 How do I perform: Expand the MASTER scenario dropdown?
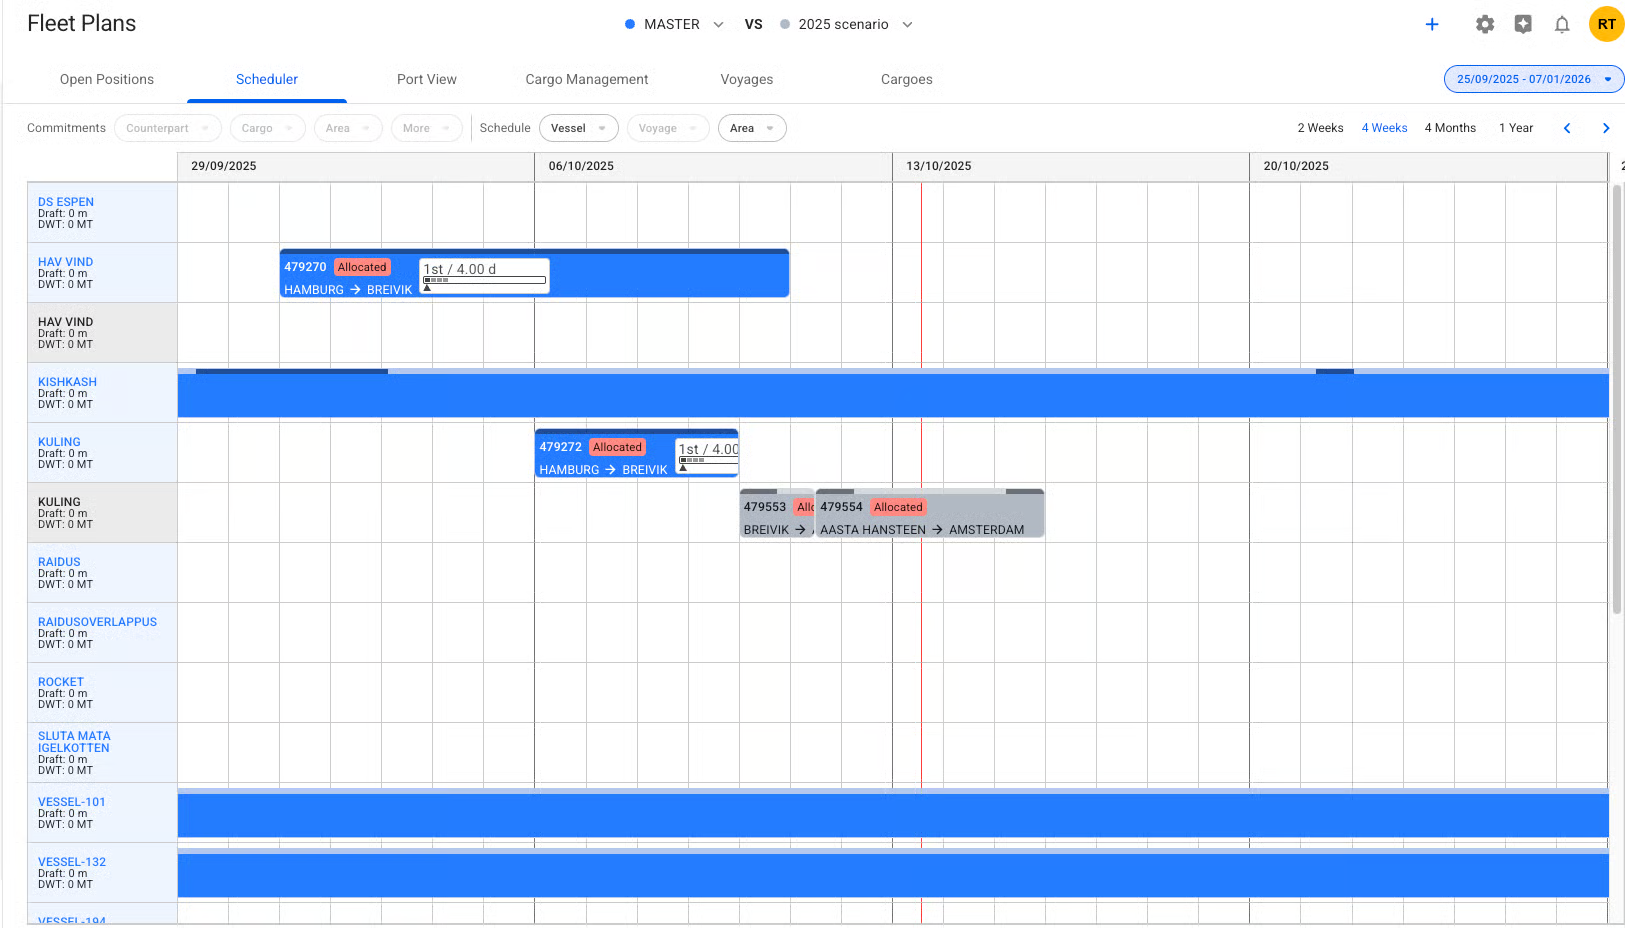coord(673,25)
